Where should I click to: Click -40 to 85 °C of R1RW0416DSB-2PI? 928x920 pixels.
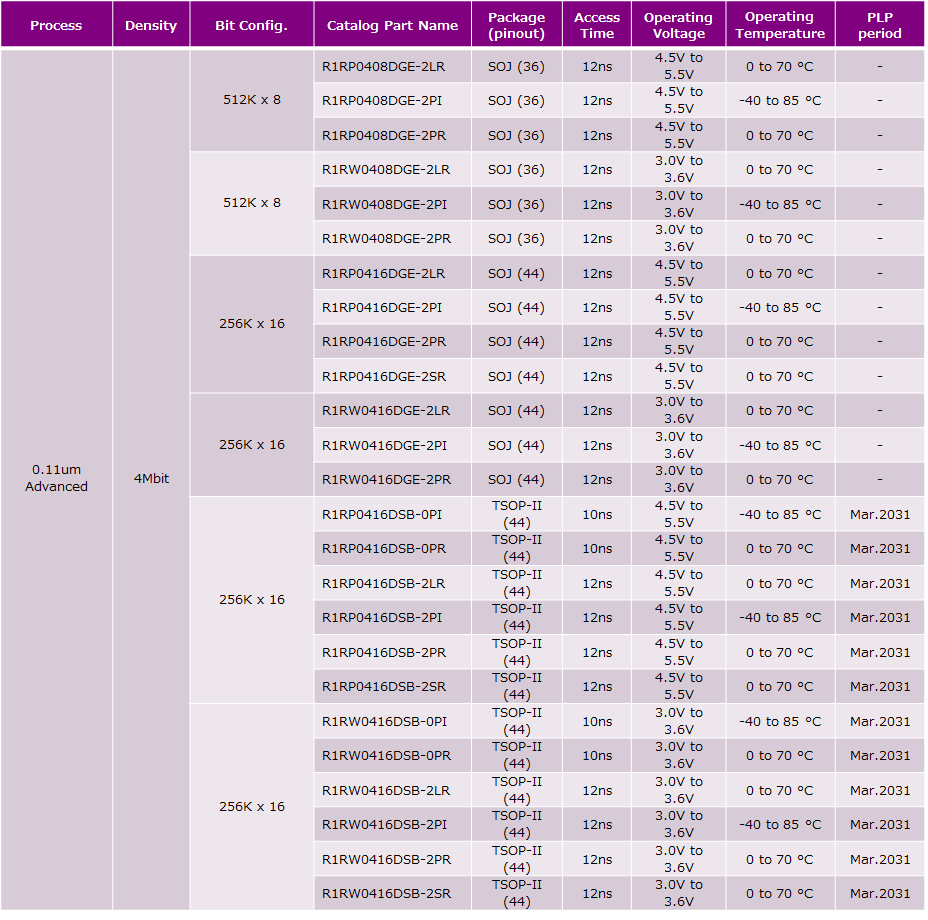click(780, 825)
